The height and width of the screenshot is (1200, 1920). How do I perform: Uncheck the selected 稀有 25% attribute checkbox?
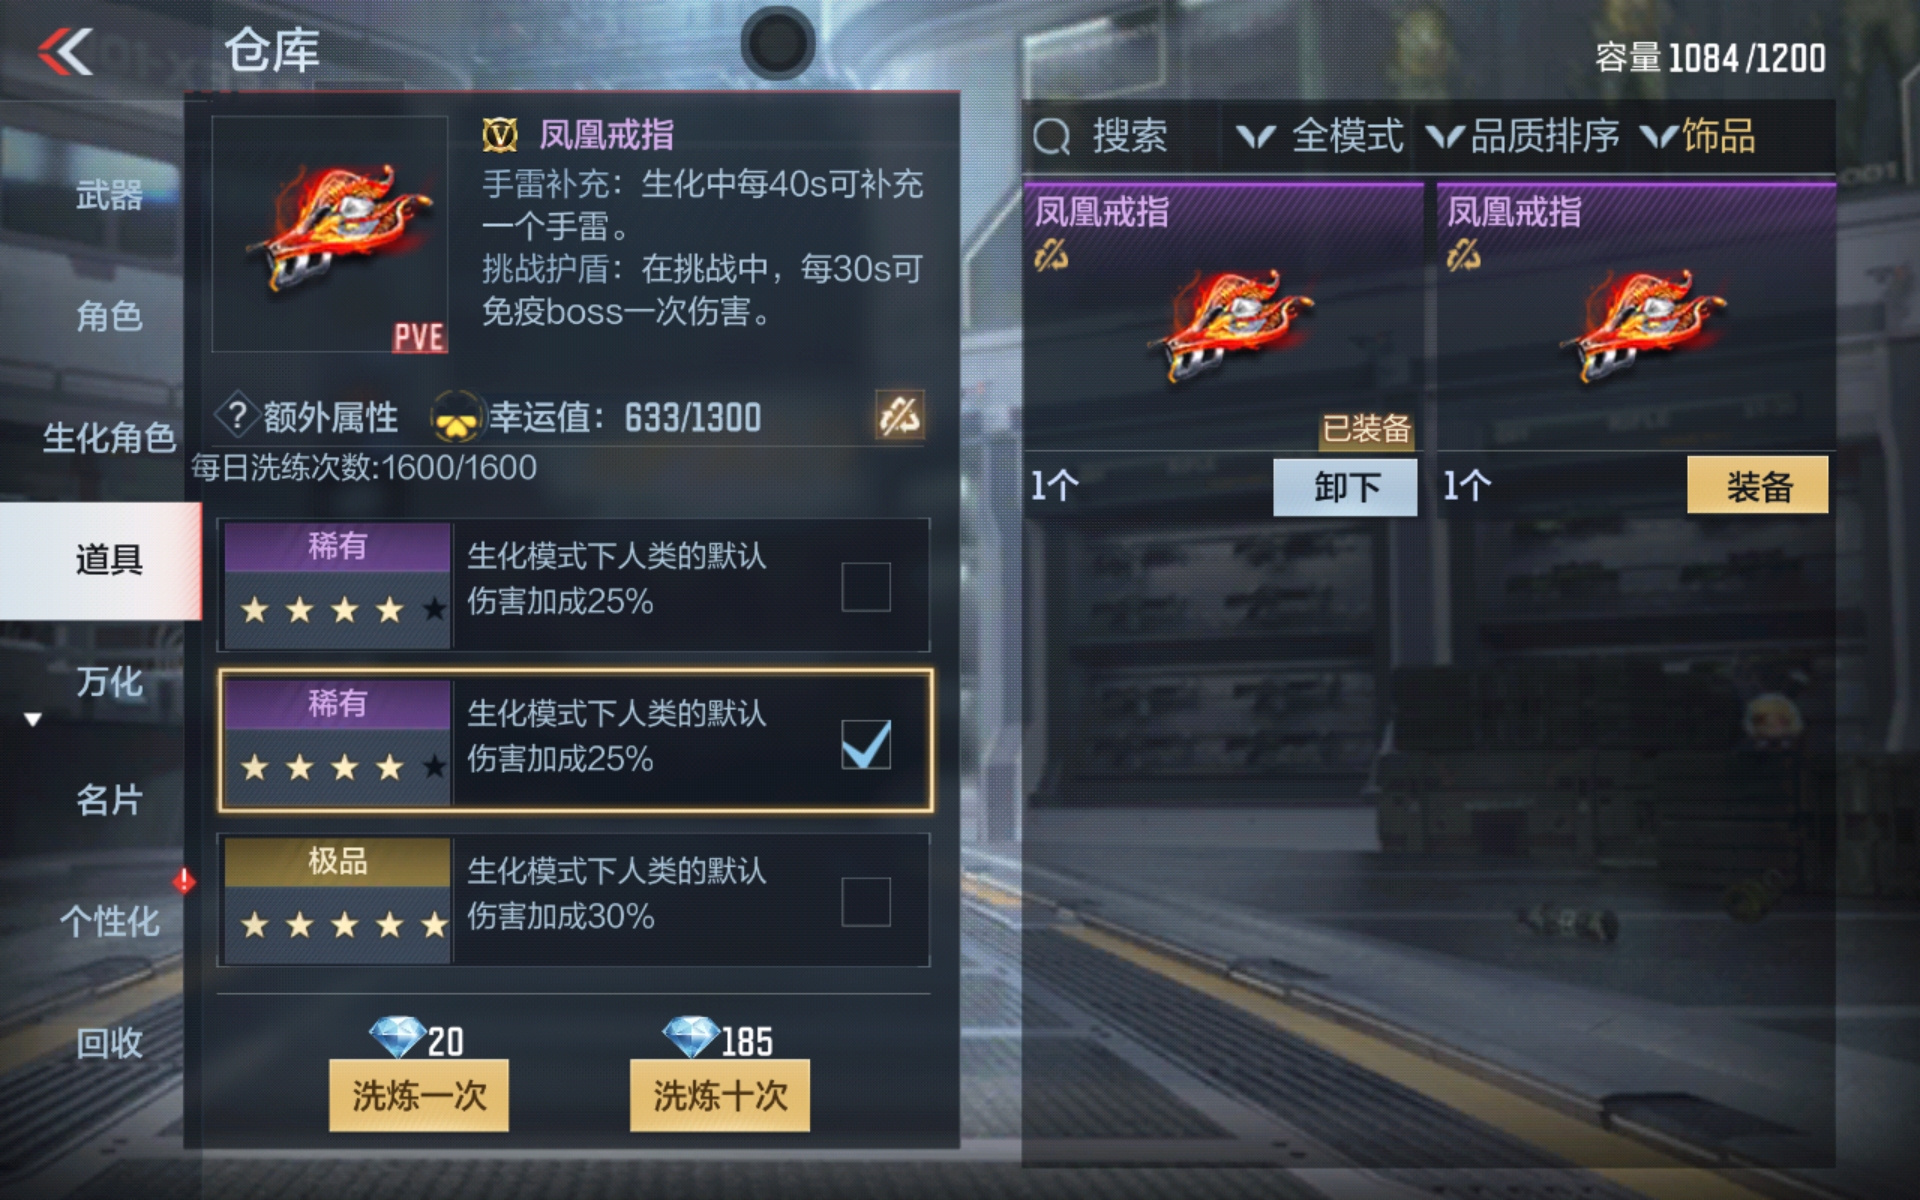(x=866, y=744)
